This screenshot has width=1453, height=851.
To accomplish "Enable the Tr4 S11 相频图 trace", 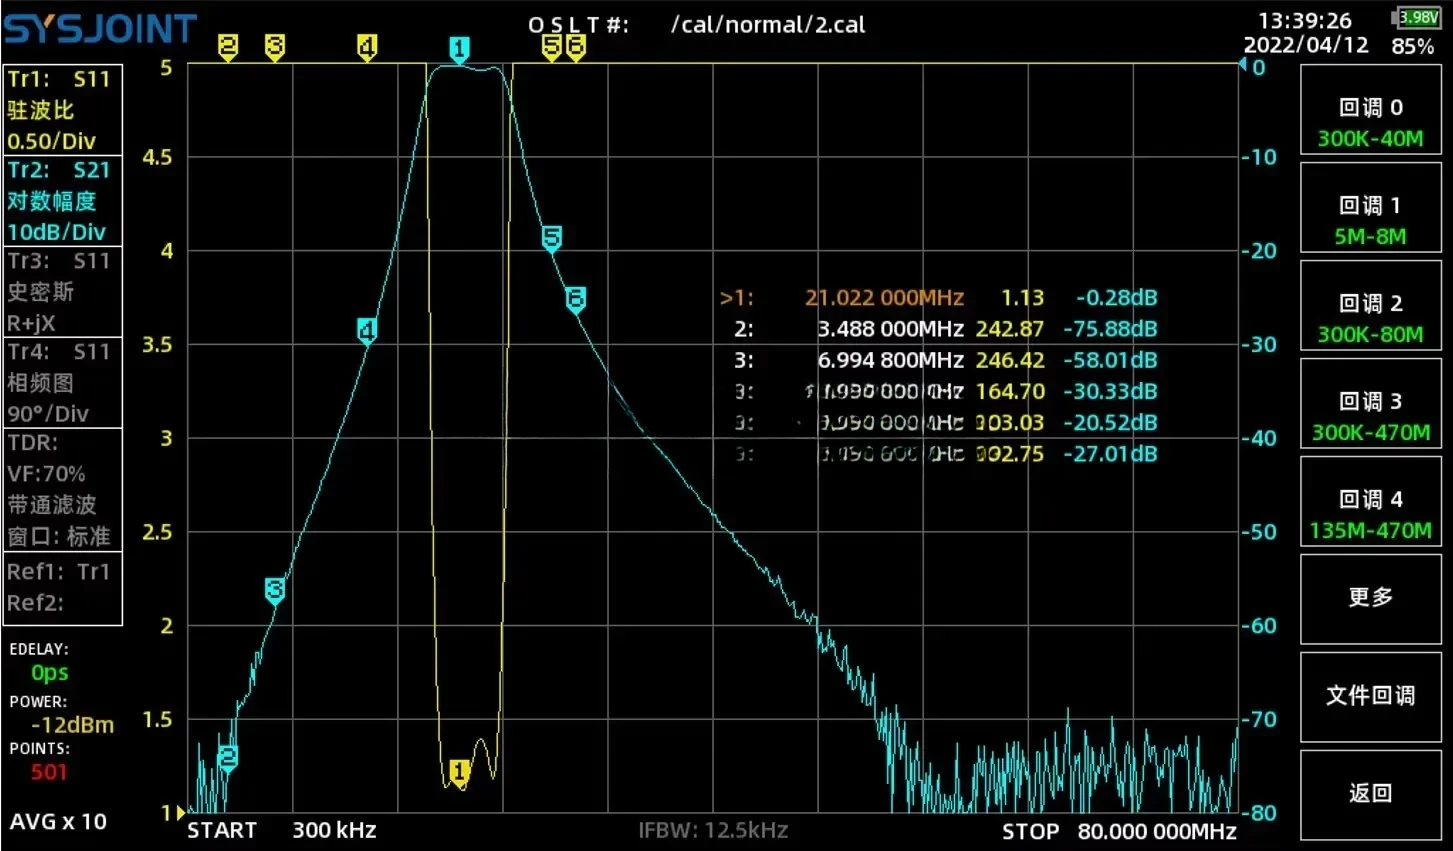I will 63,383.
